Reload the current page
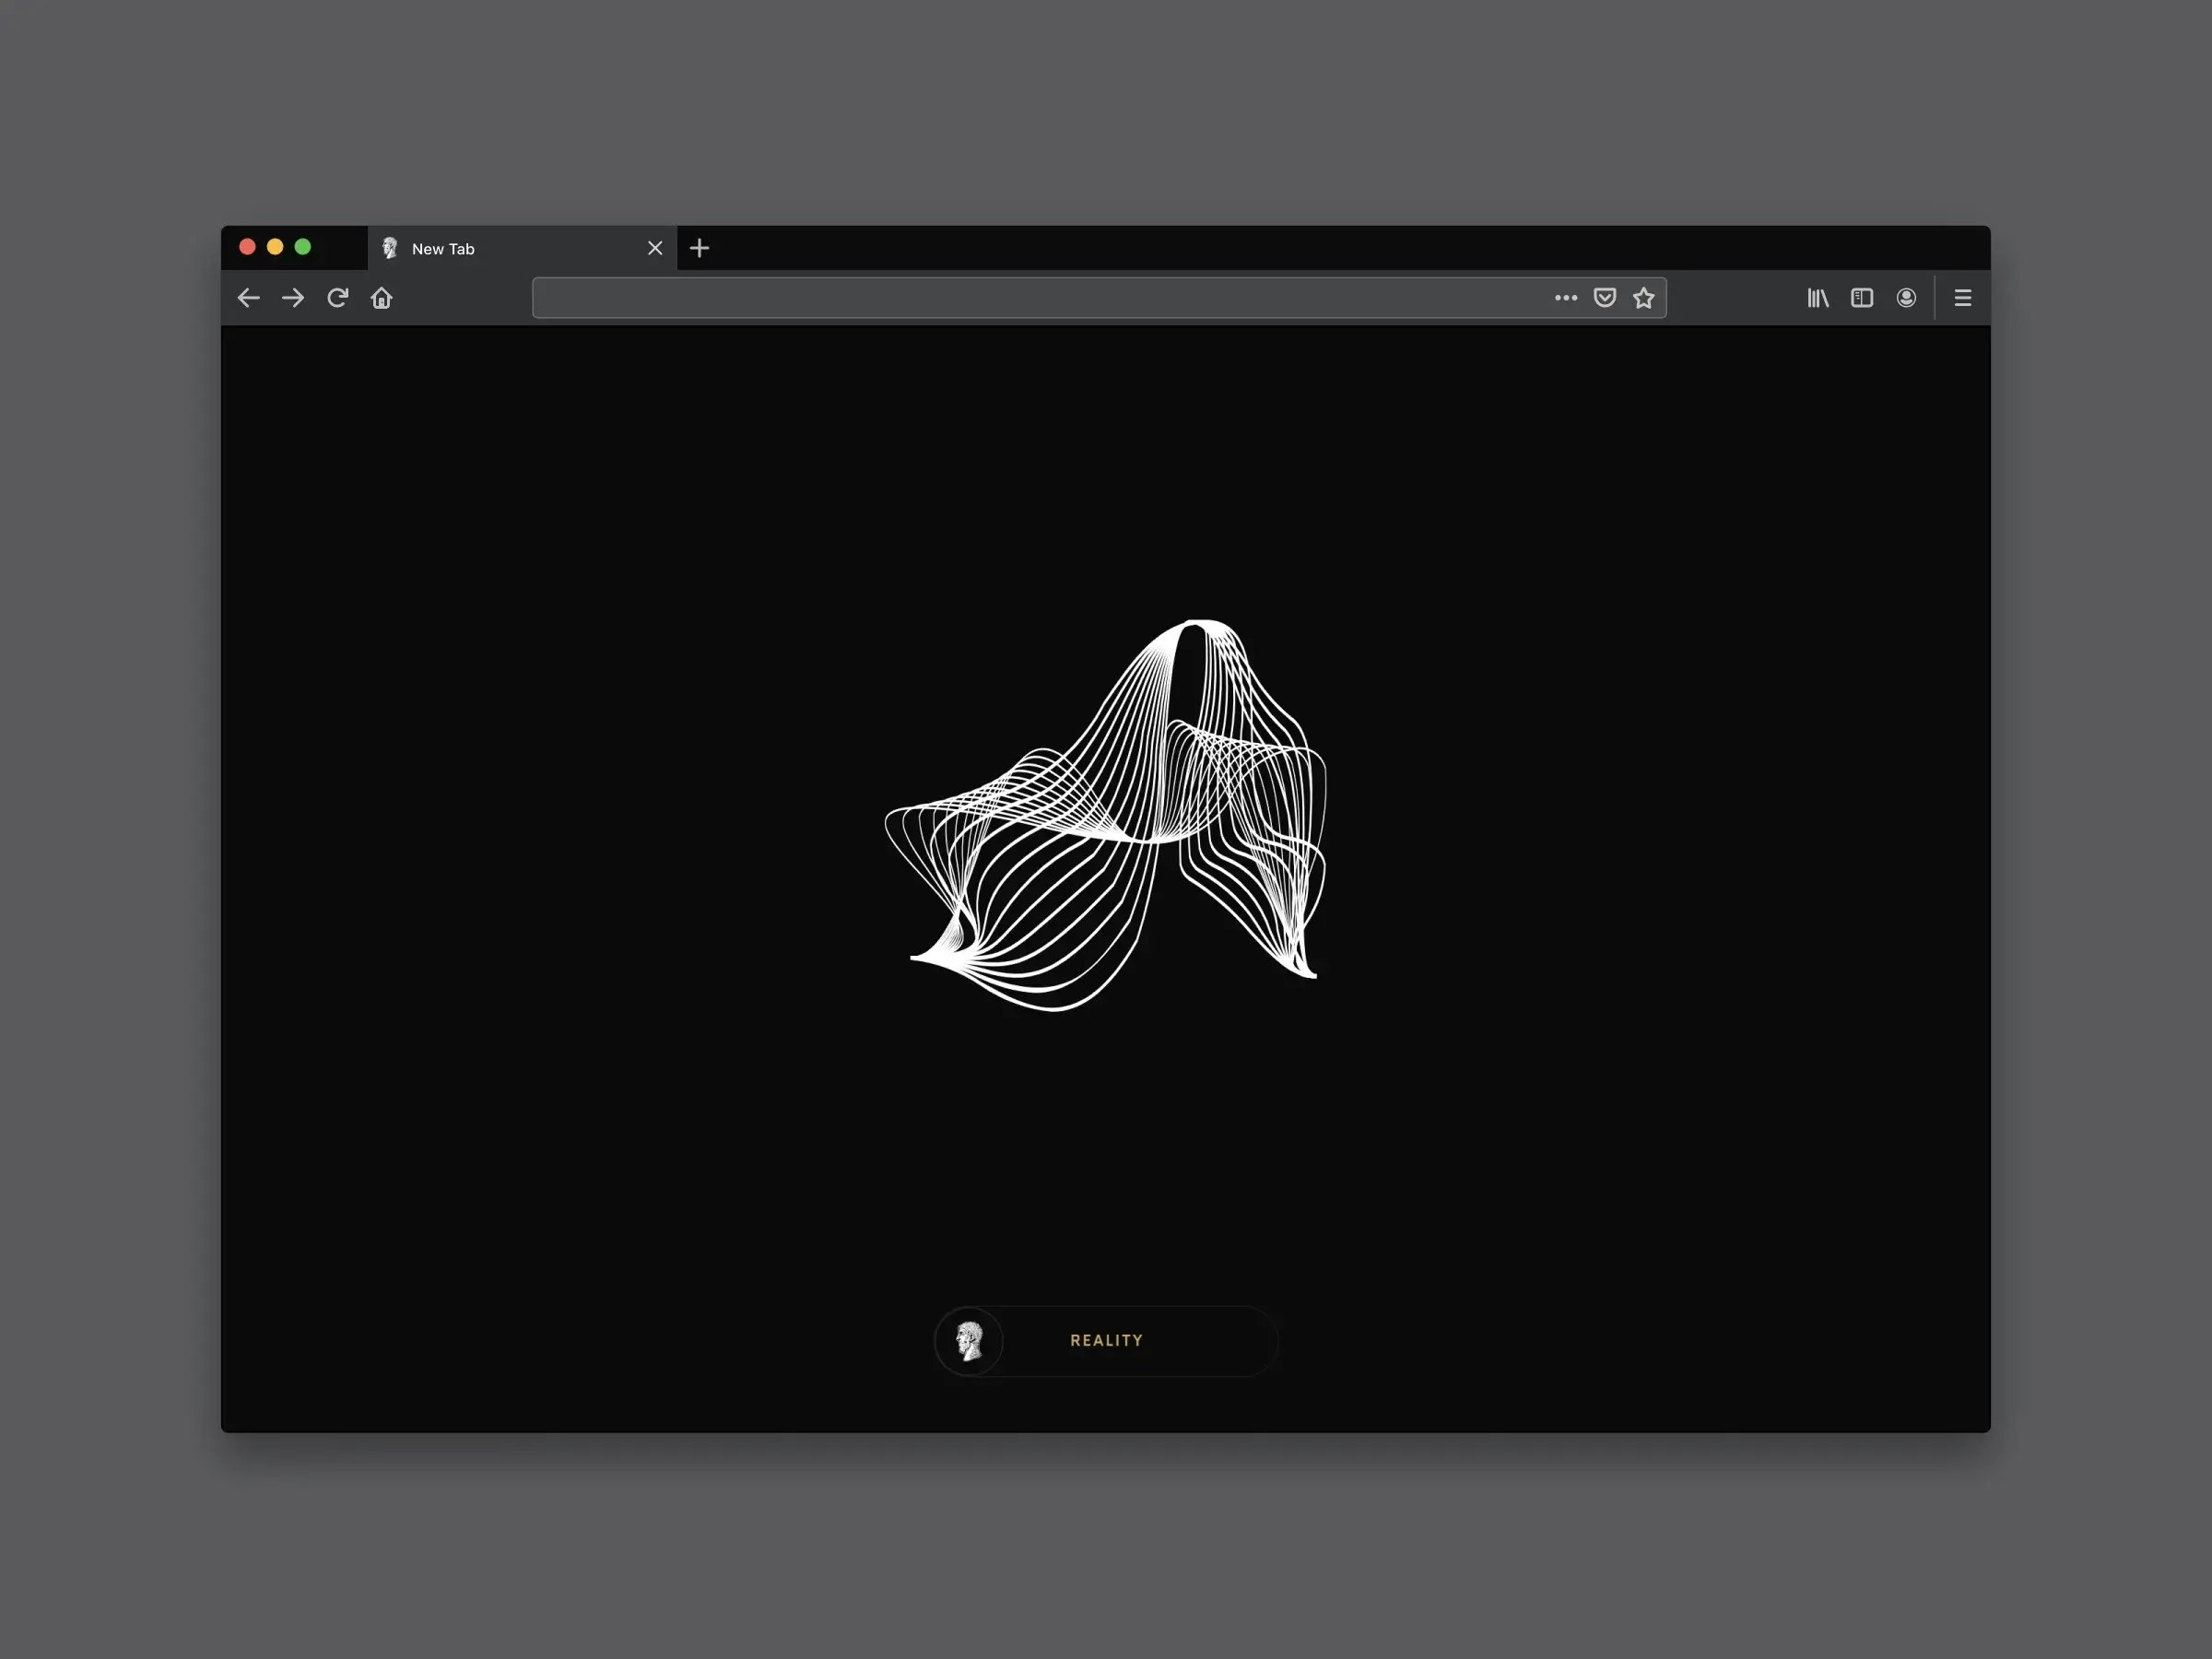 pyautogui.click(x=337, y=297)
